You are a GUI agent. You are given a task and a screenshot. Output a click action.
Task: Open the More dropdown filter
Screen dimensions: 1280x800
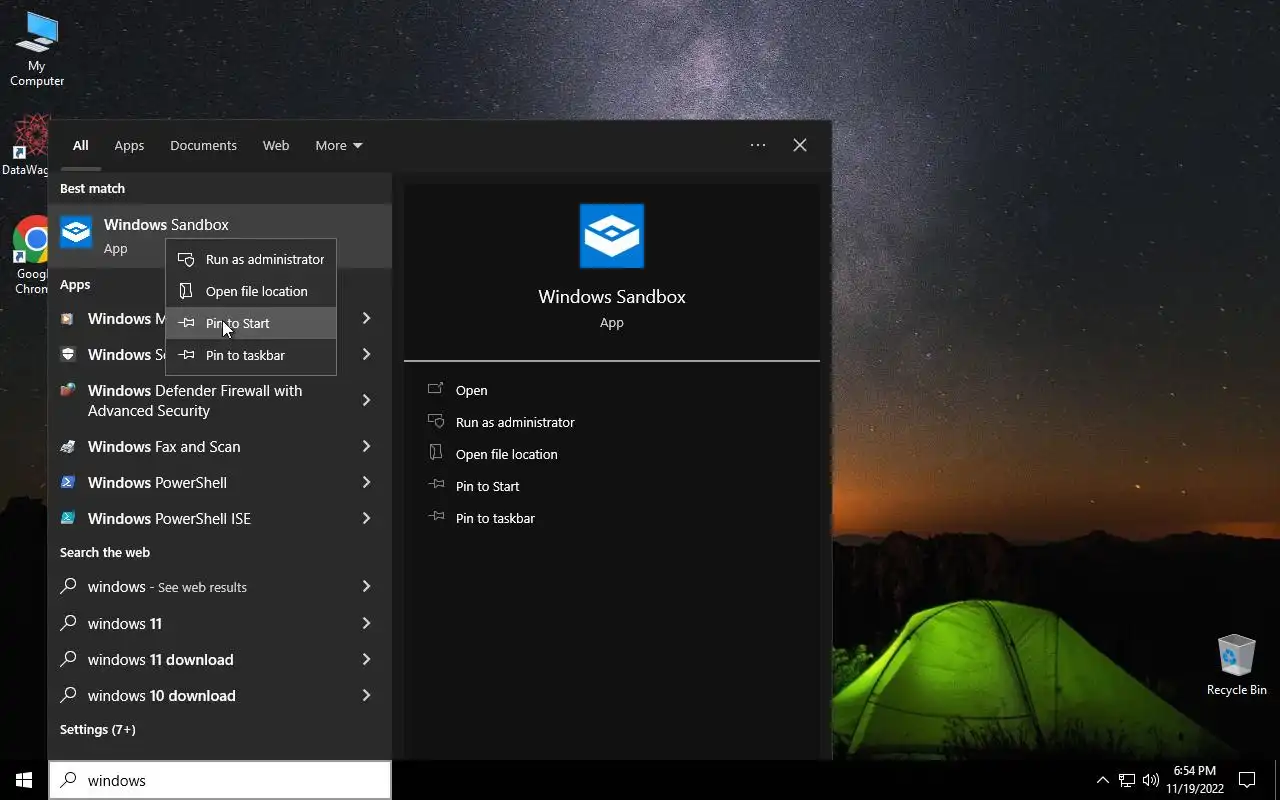pyautogui.click(x=339, y=145)
